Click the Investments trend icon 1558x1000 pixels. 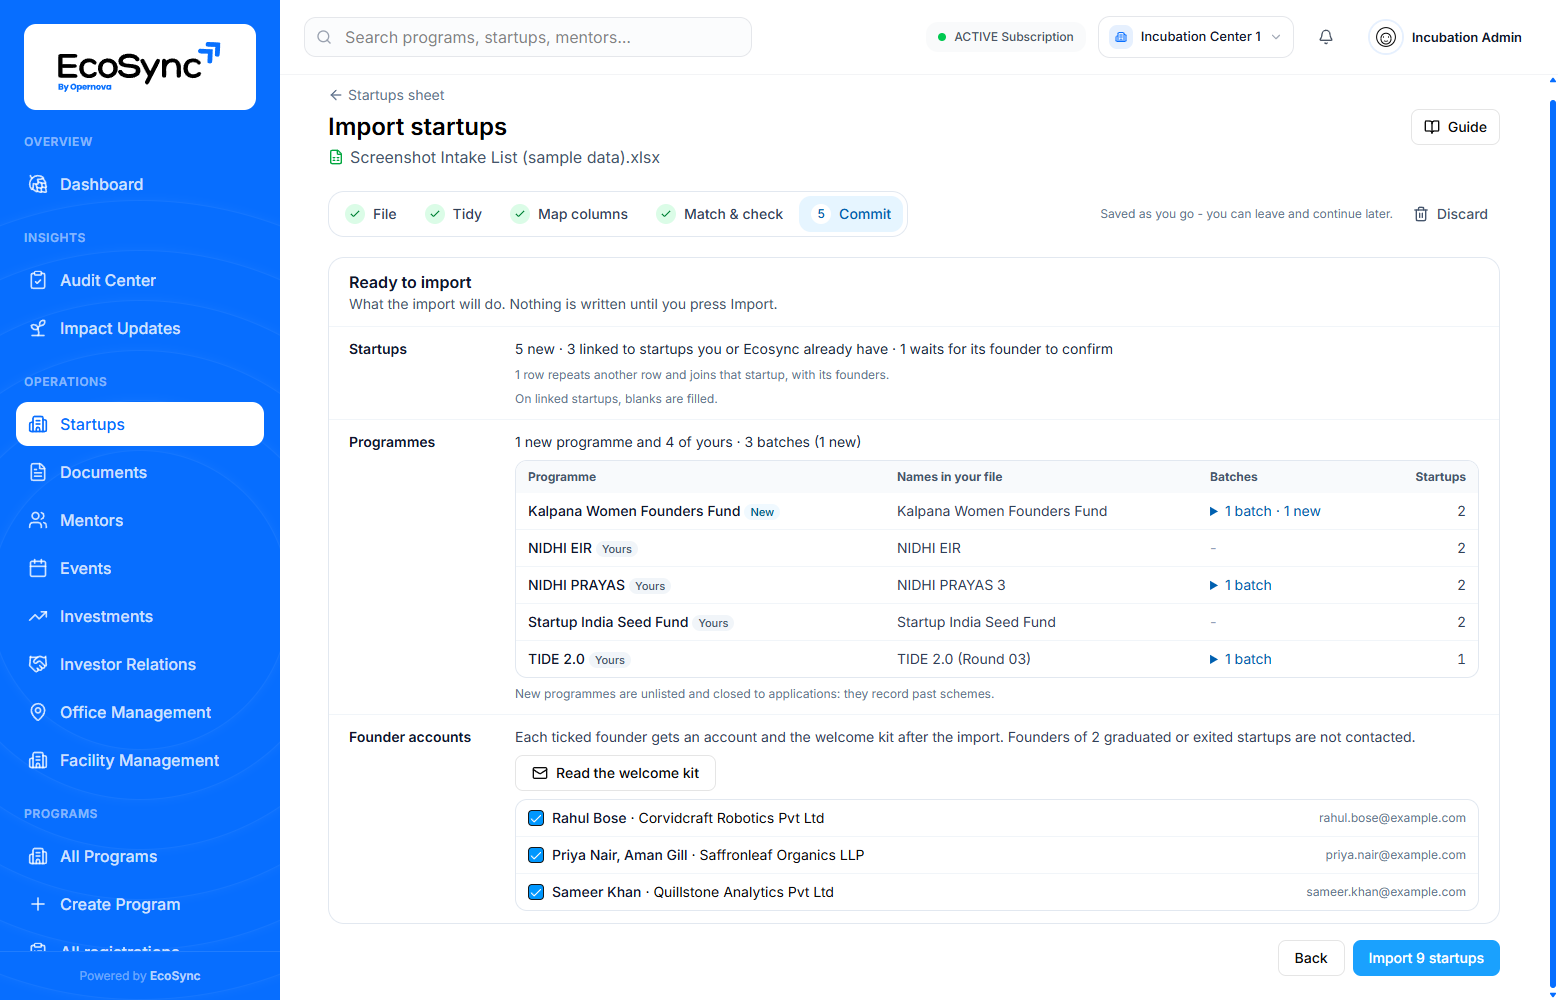coord(38,616)
